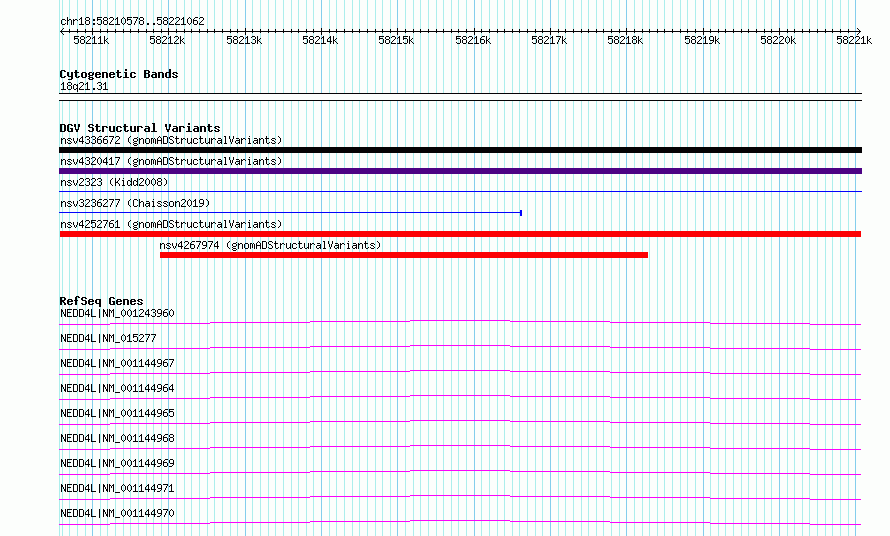Open the NEDD4L|NM_001243960 transcript label
890x536 pixels.
pyautogui.click(x=117, y=313)
